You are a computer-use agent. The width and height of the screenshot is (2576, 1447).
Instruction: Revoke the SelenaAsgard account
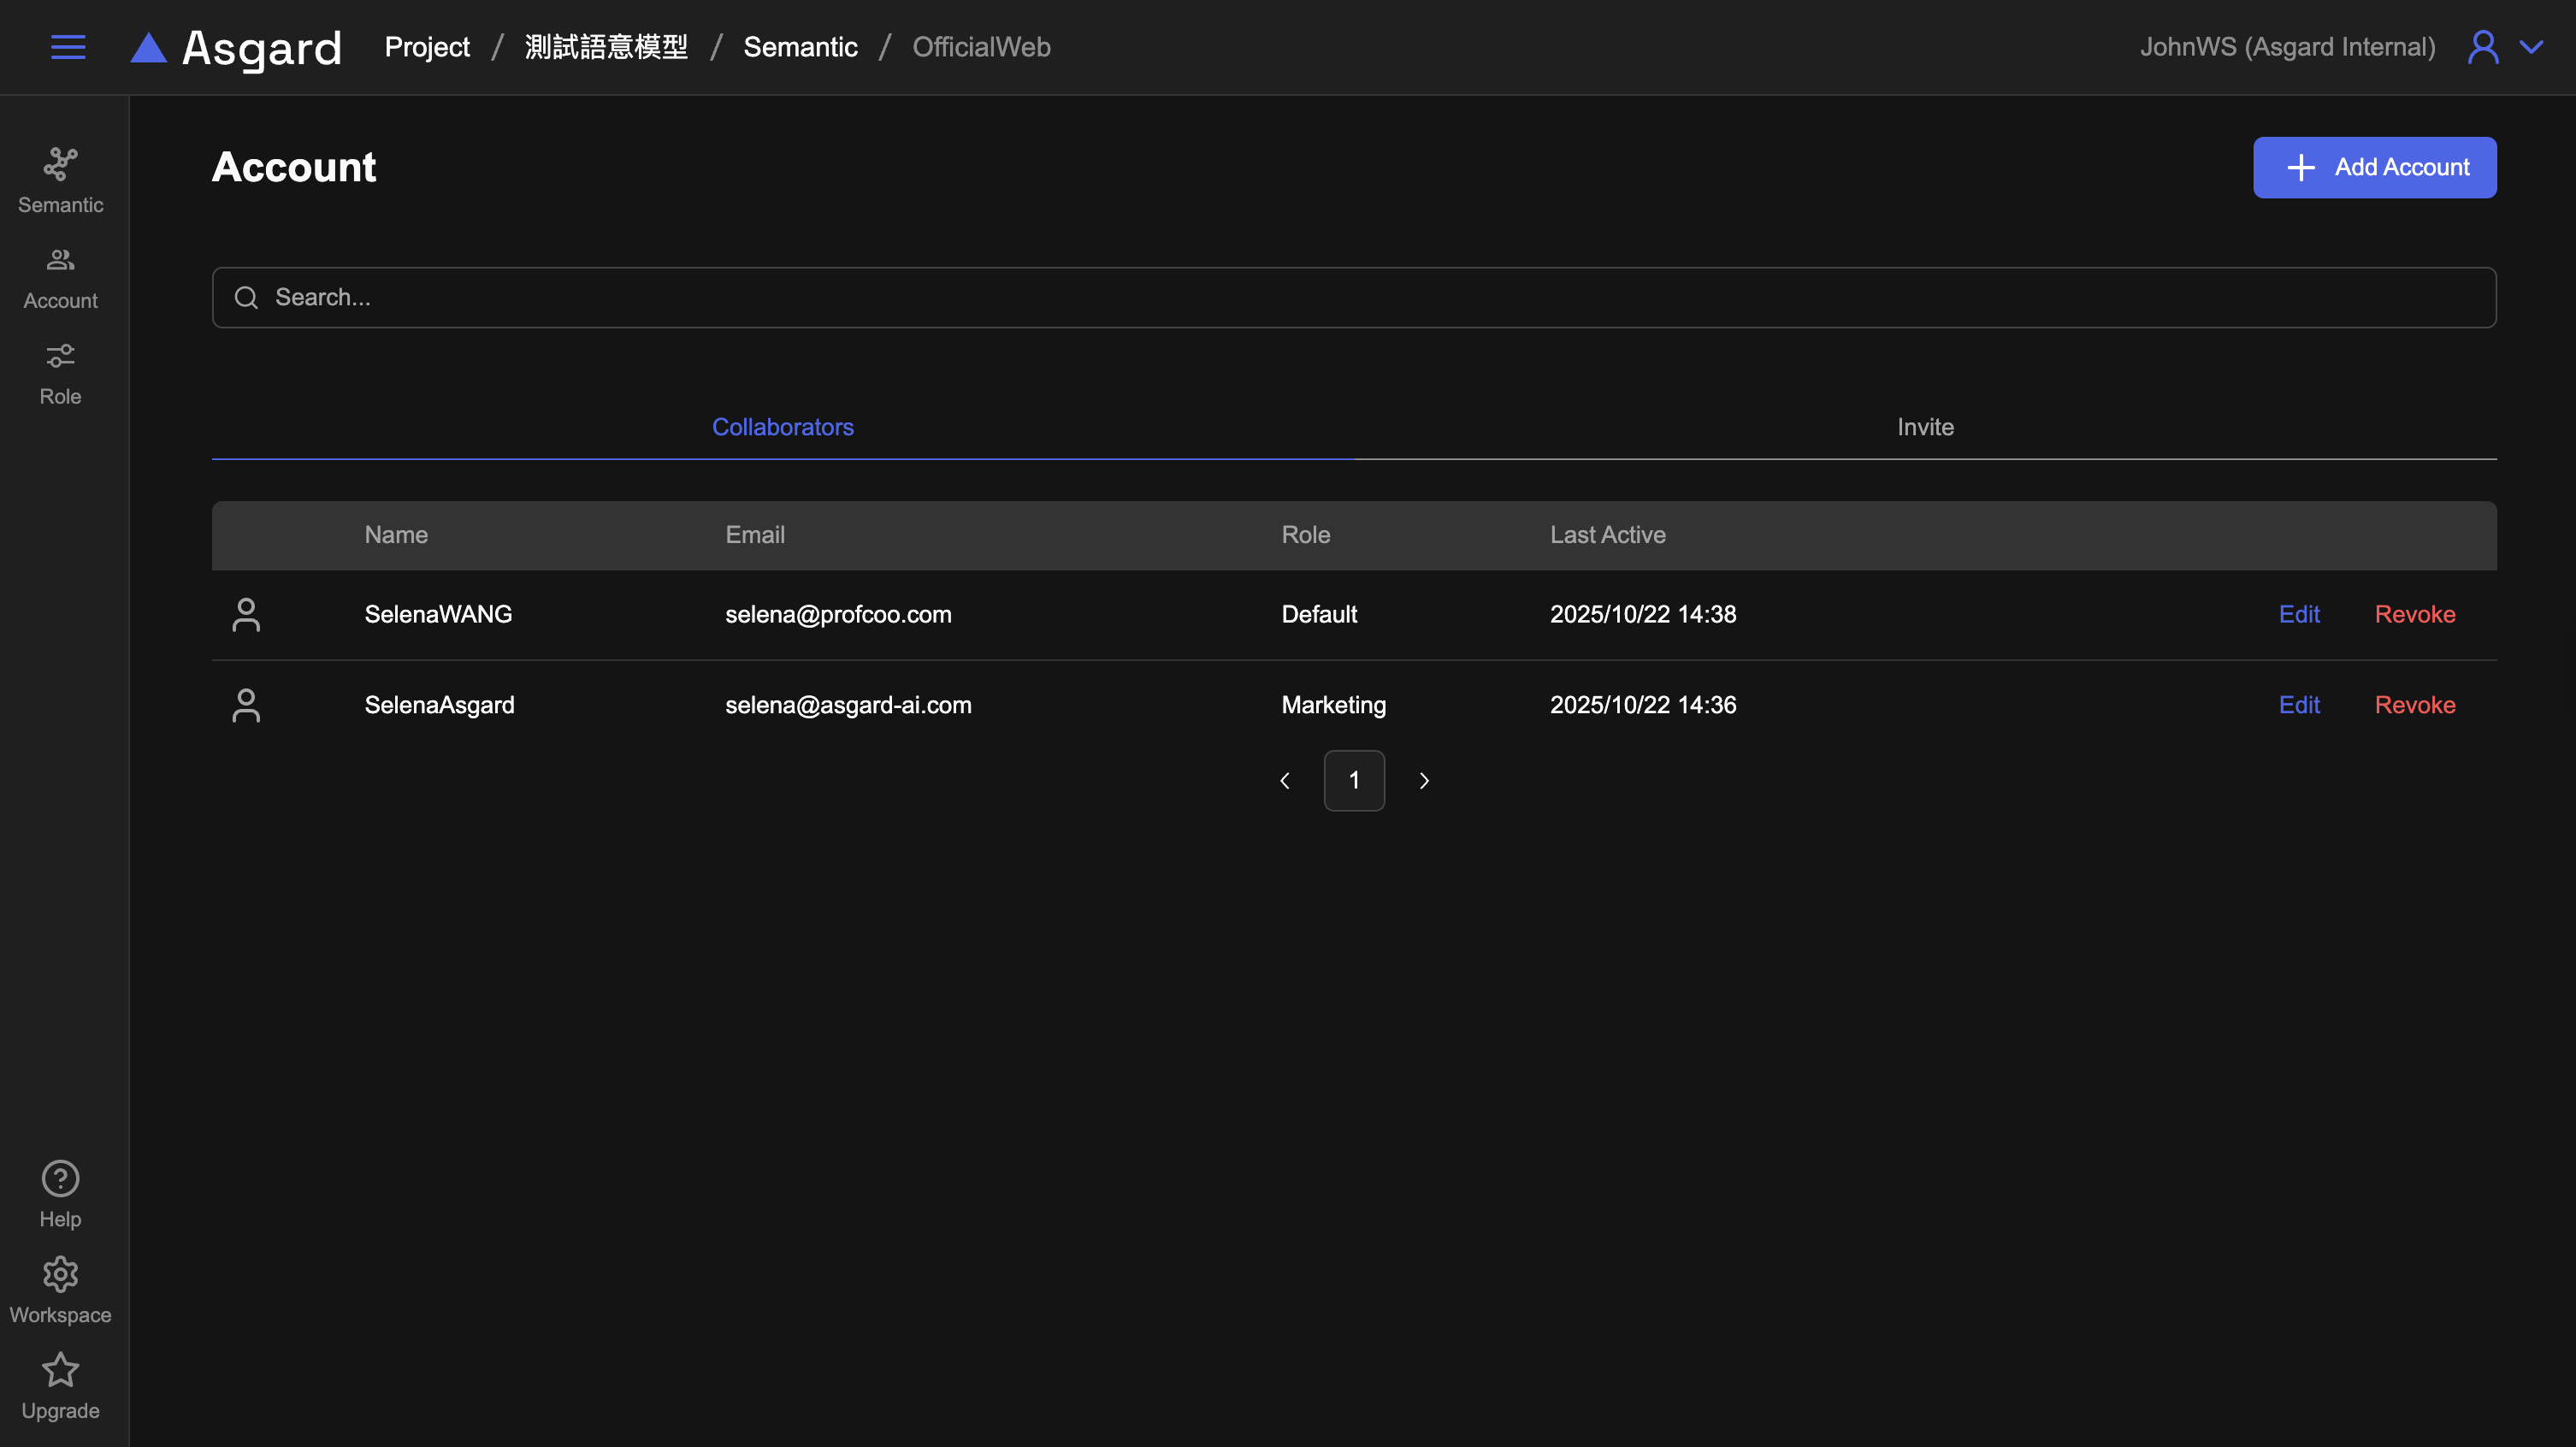tap(2414, 705)
